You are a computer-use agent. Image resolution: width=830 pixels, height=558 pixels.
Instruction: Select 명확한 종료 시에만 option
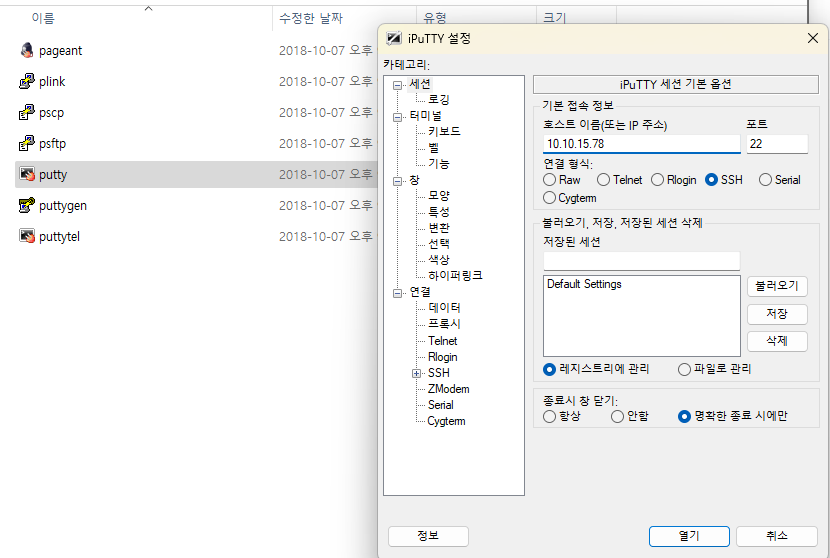(x=684, y=417)
